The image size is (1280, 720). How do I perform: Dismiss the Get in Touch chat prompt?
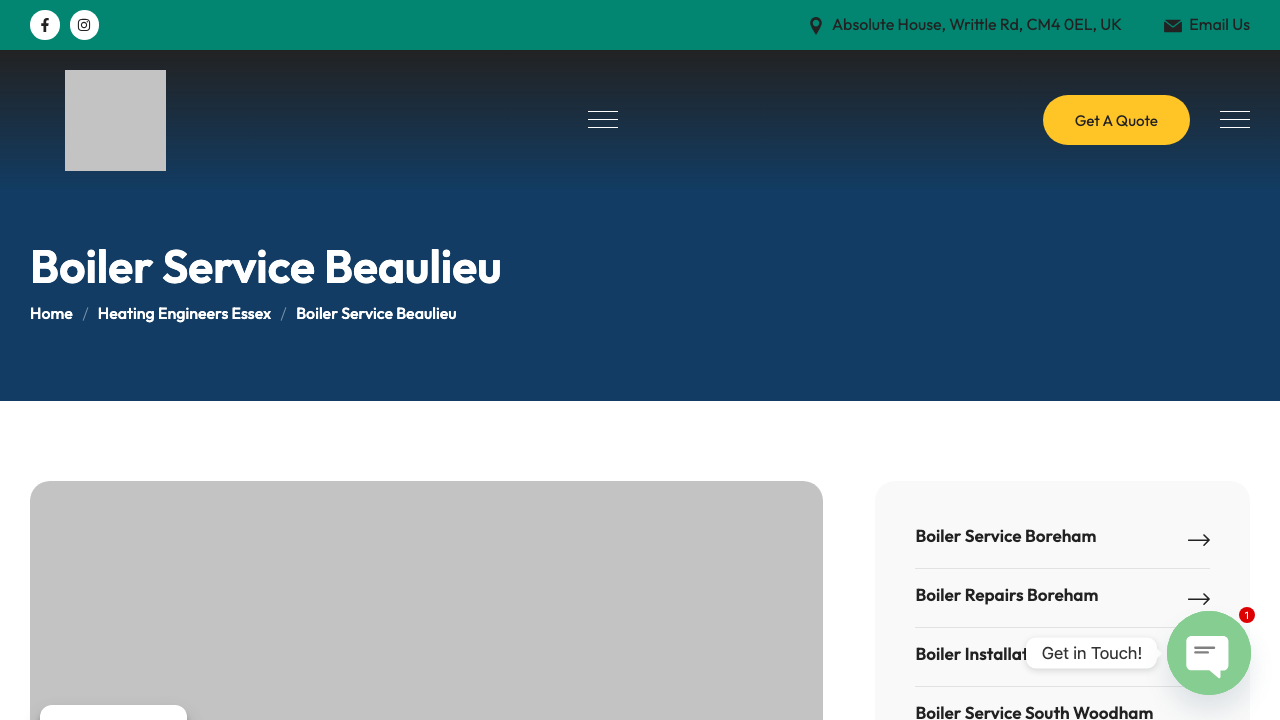pos(1091,653)
